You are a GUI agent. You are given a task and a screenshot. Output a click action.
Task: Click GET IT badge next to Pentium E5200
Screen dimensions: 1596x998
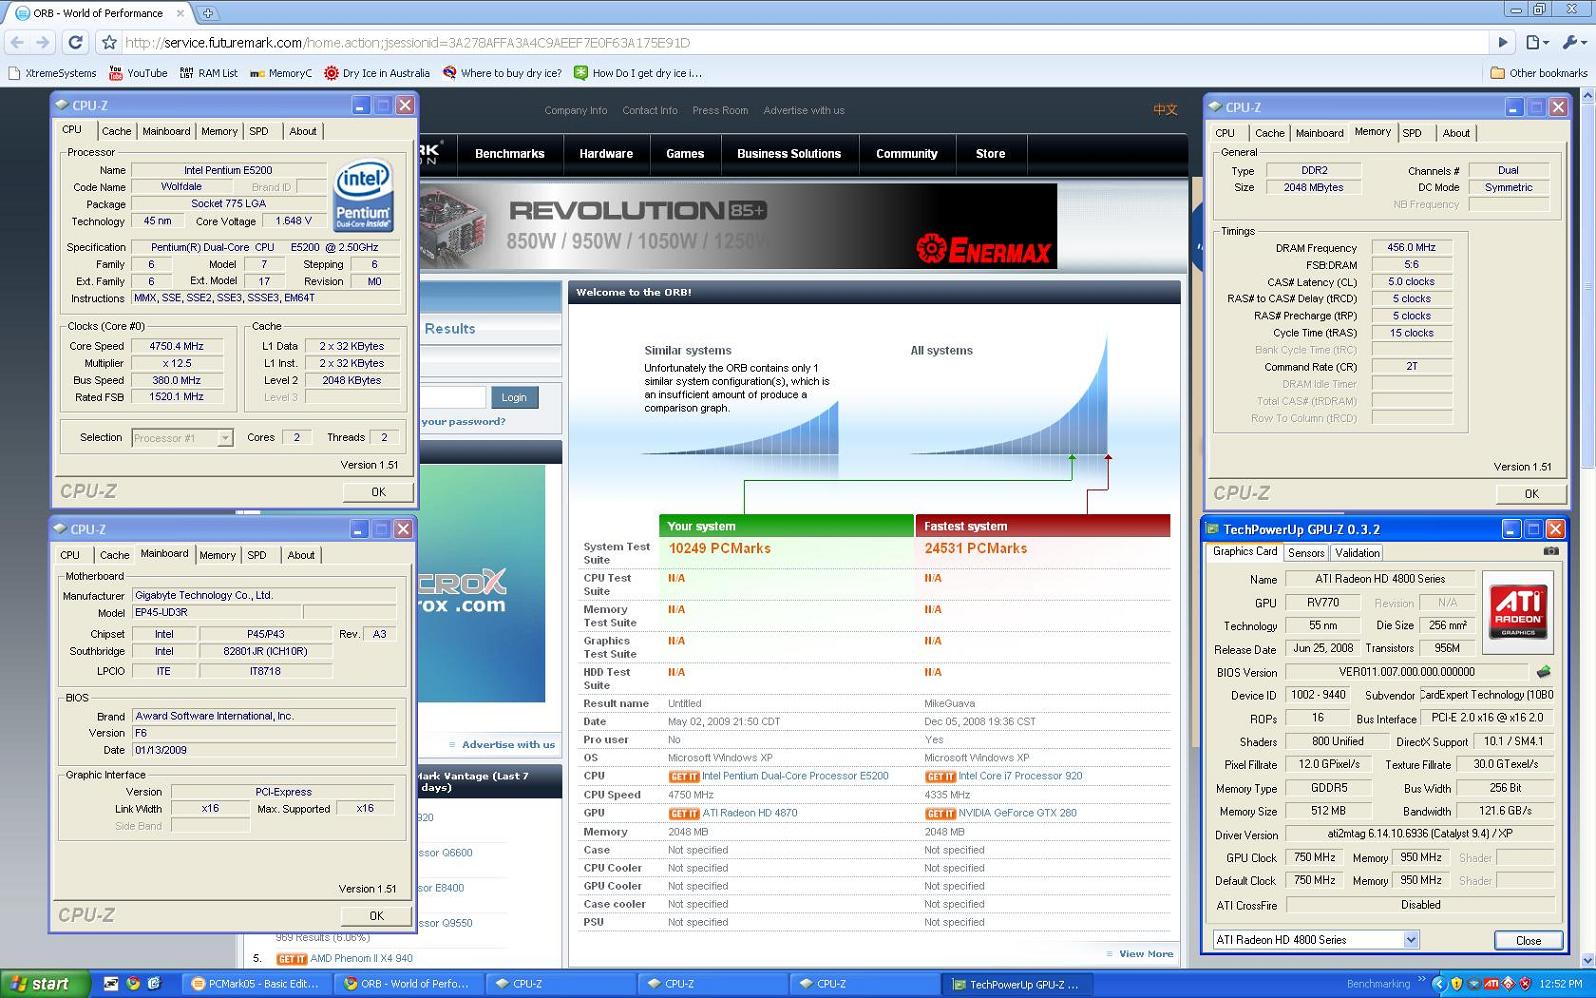point(684,776)
